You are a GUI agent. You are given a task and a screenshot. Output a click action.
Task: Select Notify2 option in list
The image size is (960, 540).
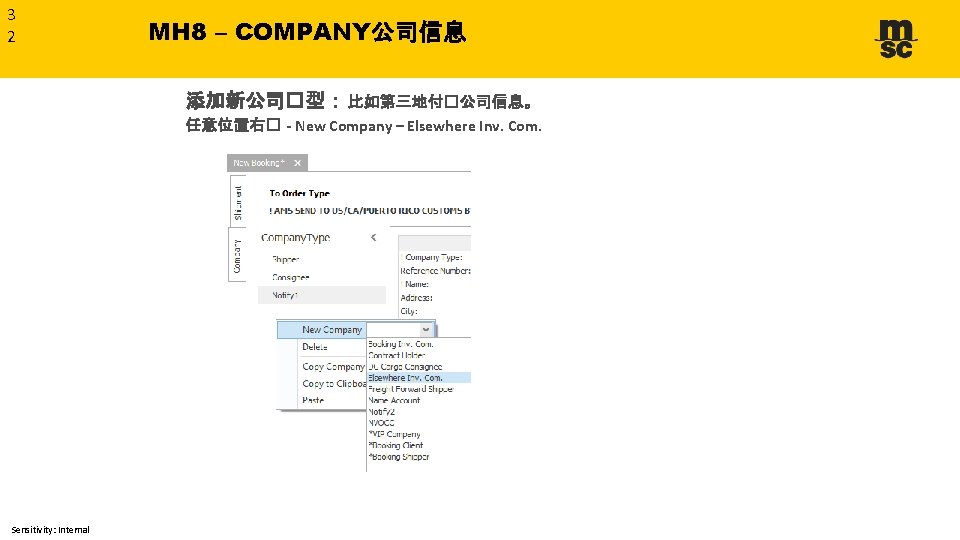[381, 411]
